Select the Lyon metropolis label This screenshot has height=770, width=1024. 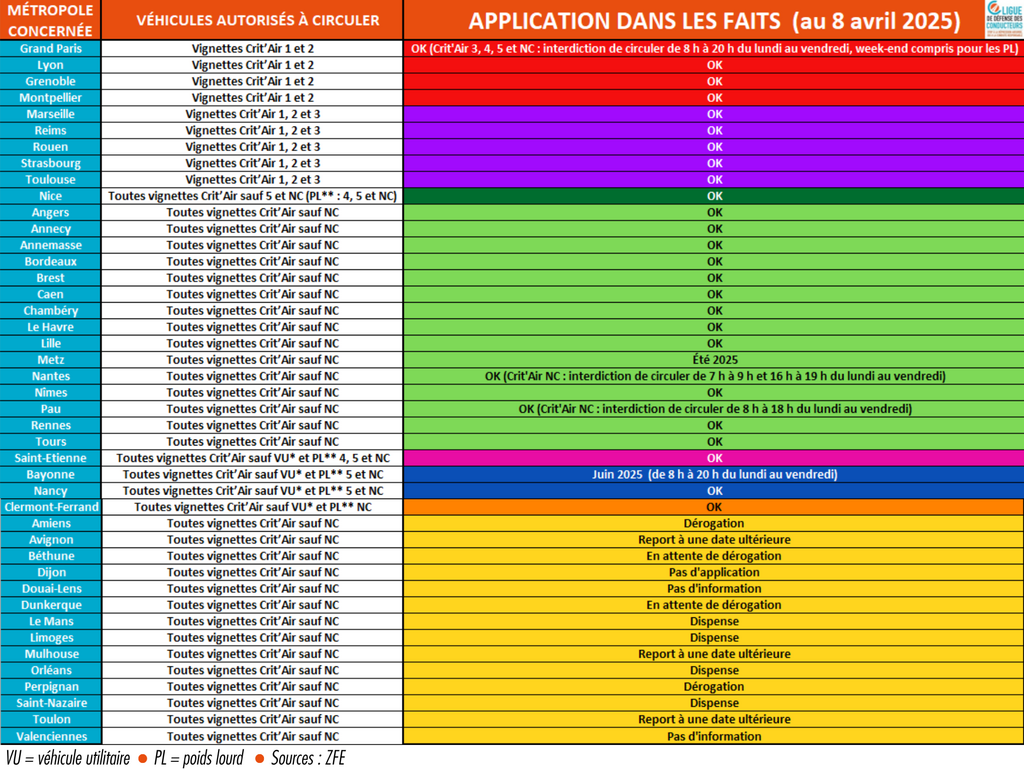(50, 65)
